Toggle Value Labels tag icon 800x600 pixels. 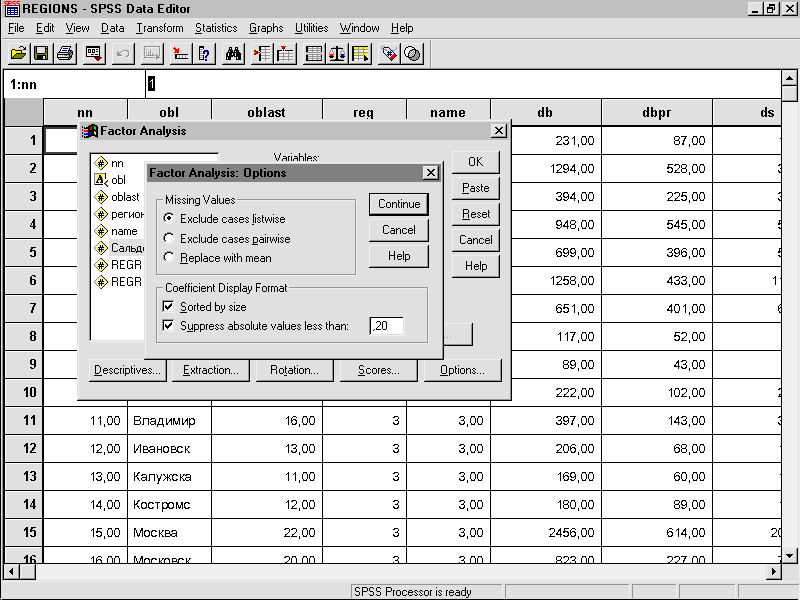[389, 54]
